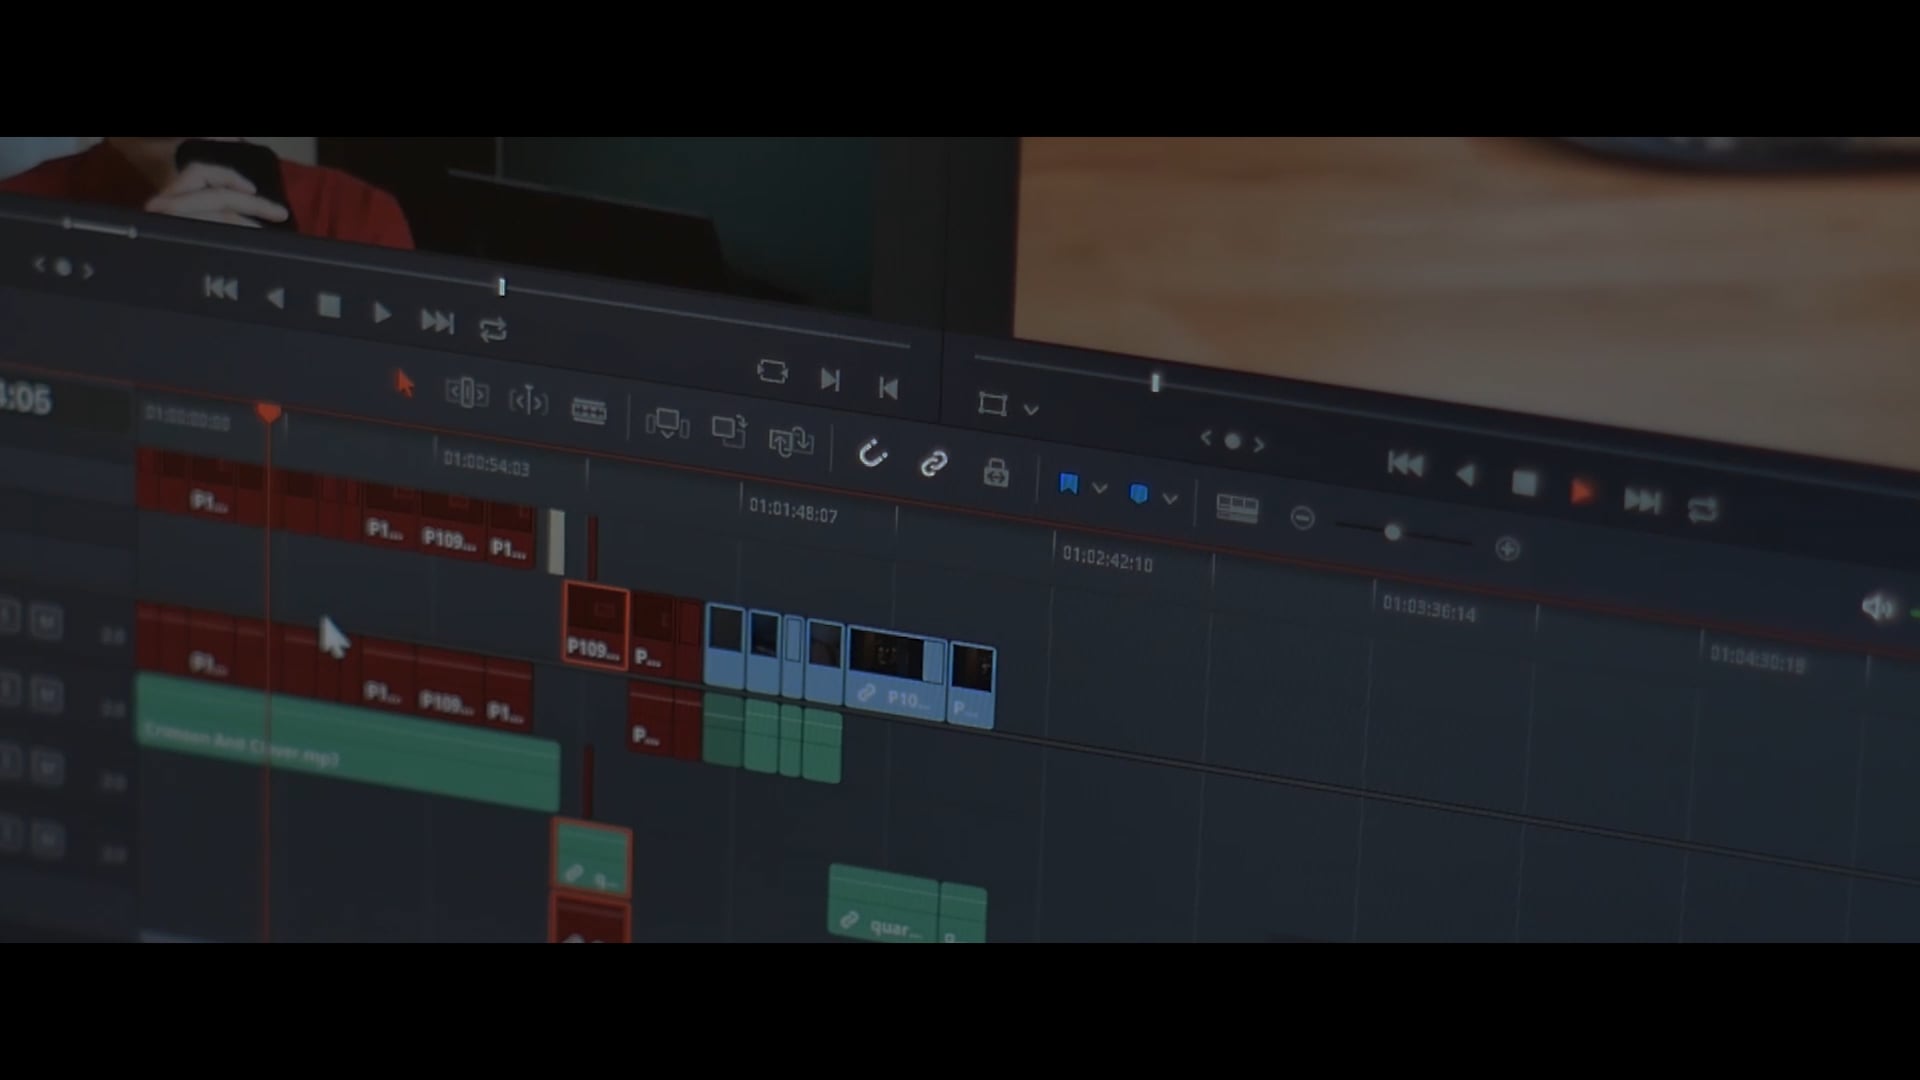
Task: Click the timeline zoom slider handle
Action: 1392,533
